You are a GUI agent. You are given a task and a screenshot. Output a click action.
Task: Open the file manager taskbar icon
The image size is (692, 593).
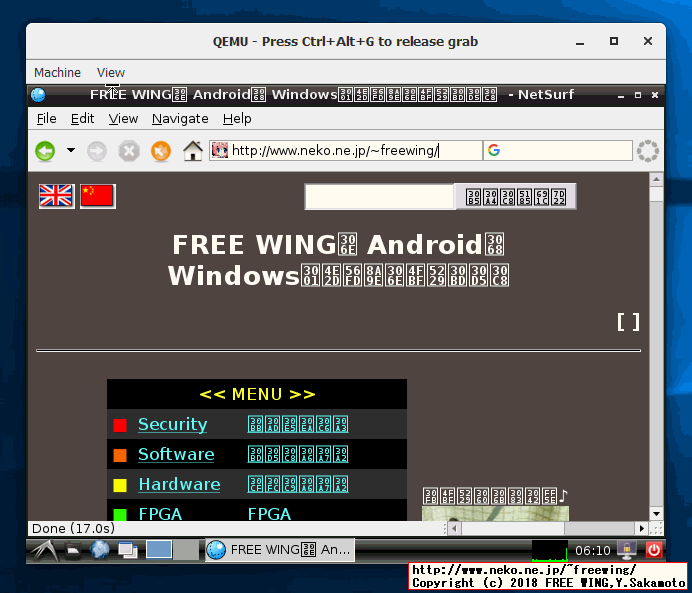(73, 550)
